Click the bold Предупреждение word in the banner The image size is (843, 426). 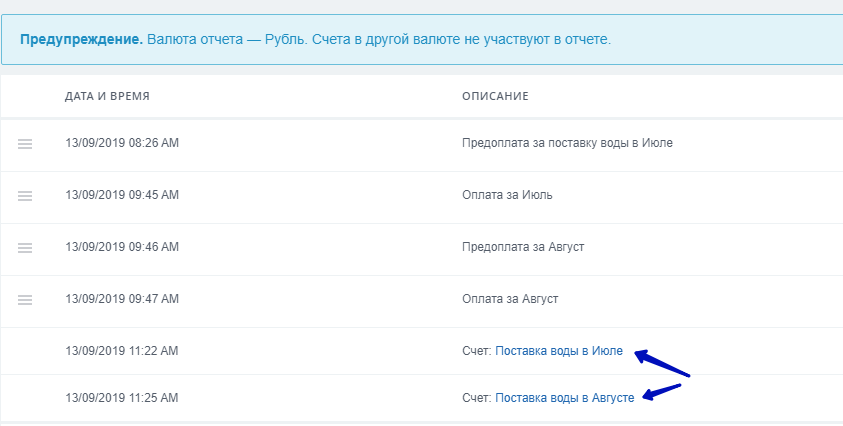coord(81,40)
